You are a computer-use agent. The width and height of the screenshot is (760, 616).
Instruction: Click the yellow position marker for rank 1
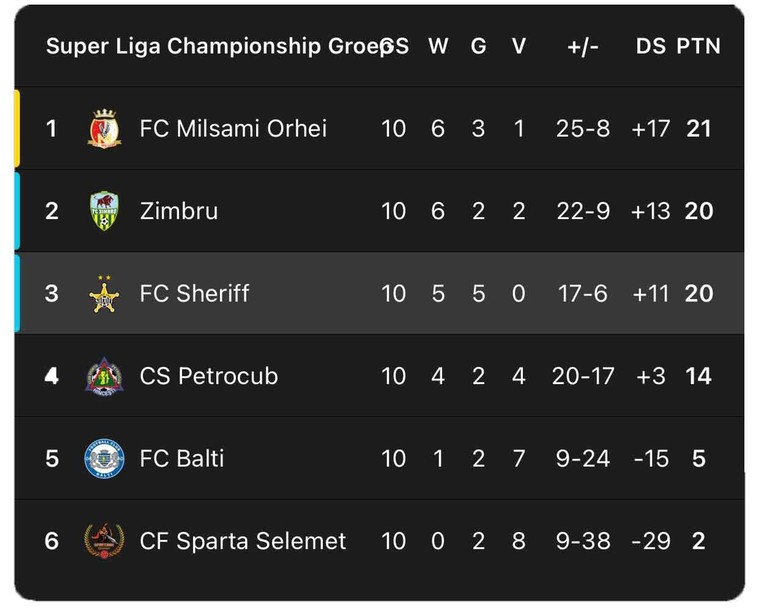click(x=17, y=128)
